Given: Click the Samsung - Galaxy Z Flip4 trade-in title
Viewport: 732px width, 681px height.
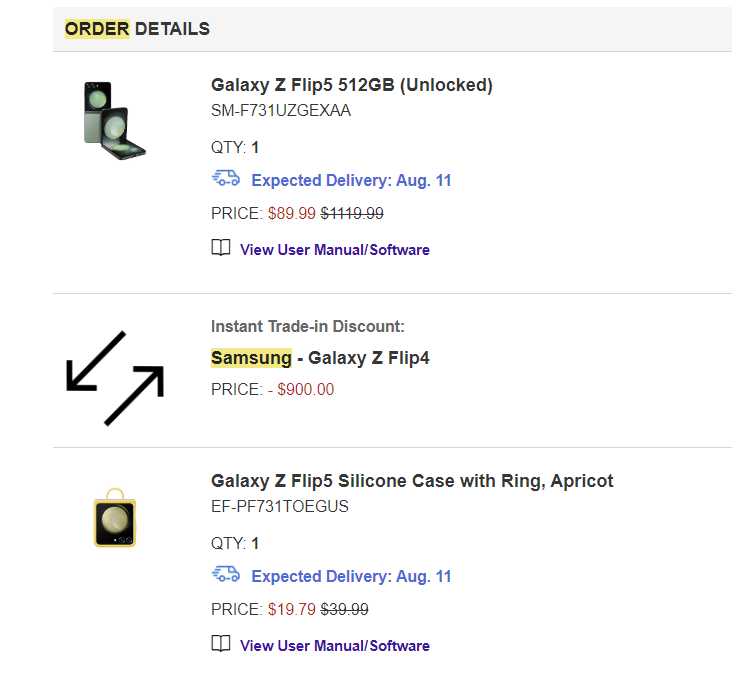Looking at the screenshot, I should [320, 358].
